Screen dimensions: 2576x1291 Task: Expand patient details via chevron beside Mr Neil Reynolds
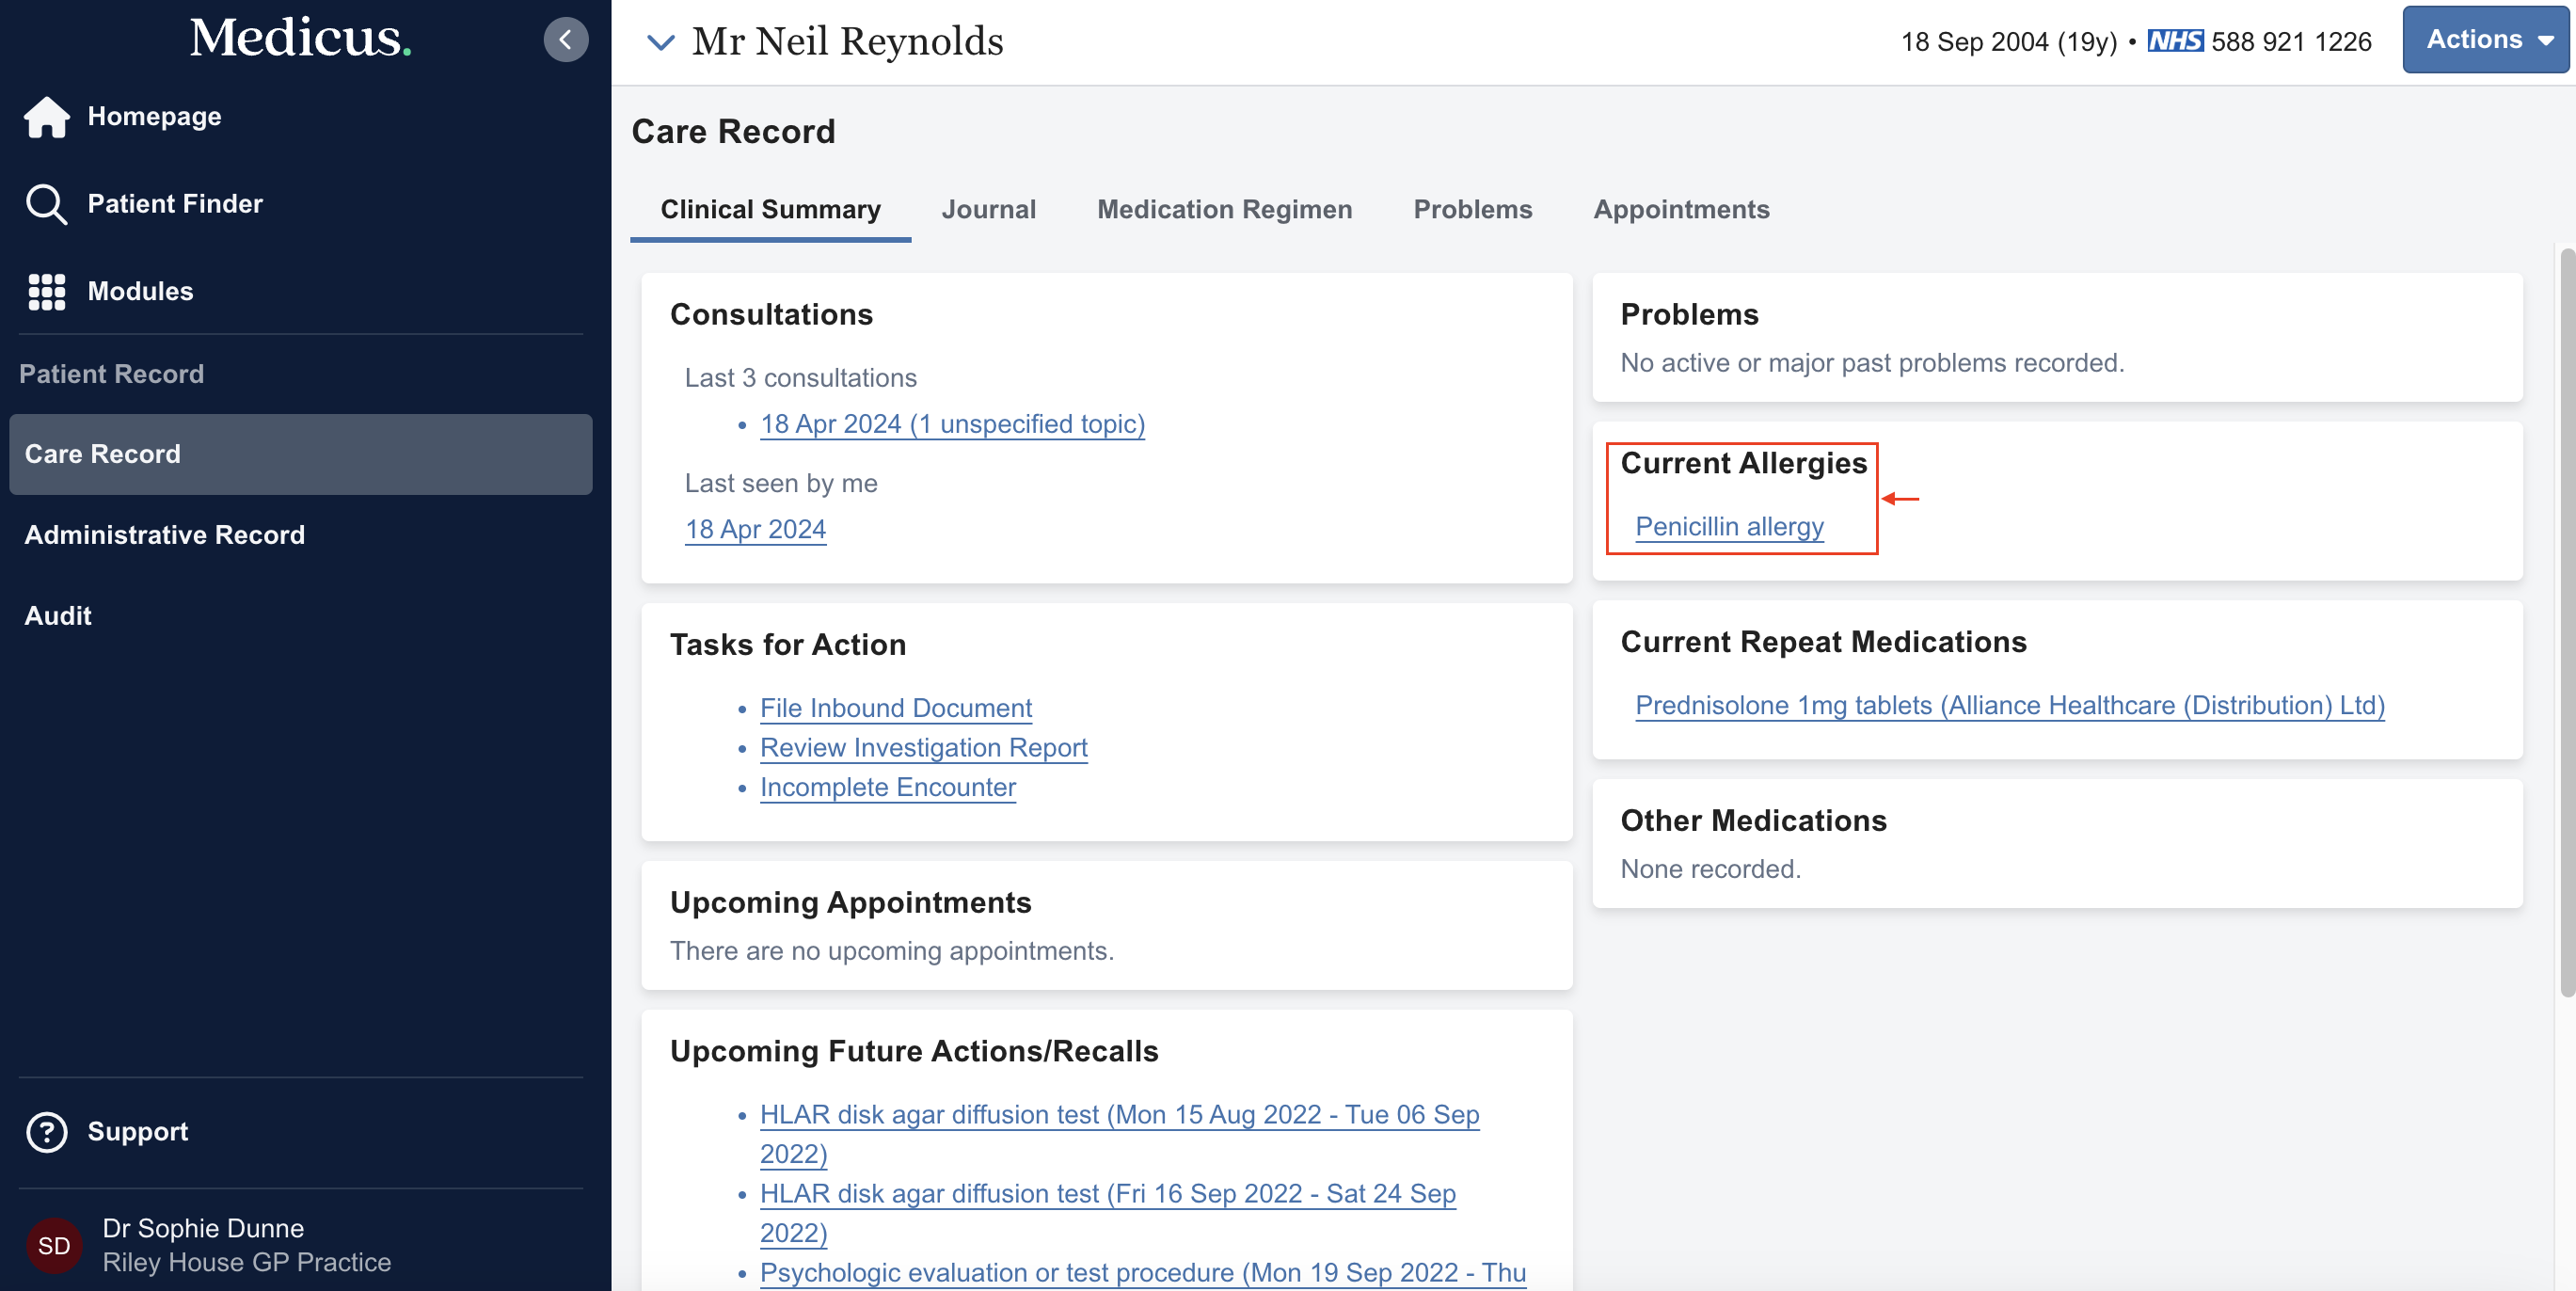click(x=660, y=42)
